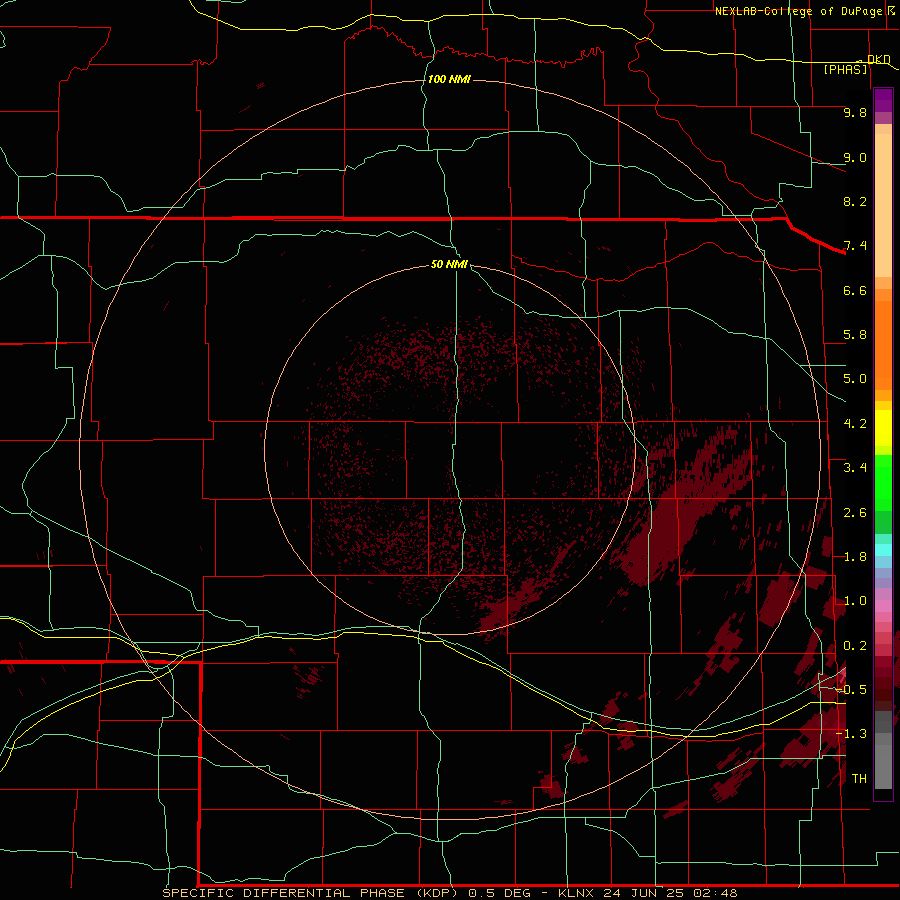Click the SPECIFIC DIFFERENTIAL PHASE (KDP) caption

tap(311, 893)
